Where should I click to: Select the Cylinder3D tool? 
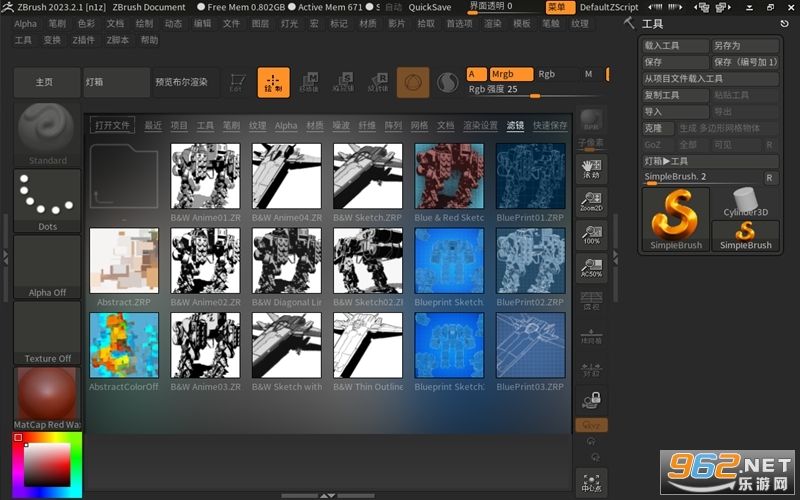click(x=745, y=203)
